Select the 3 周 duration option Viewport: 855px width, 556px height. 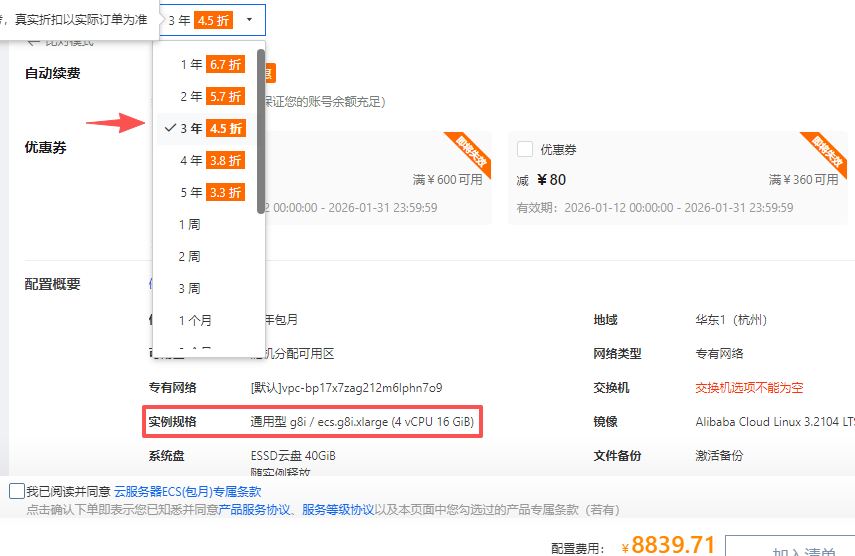pos(189,289)
